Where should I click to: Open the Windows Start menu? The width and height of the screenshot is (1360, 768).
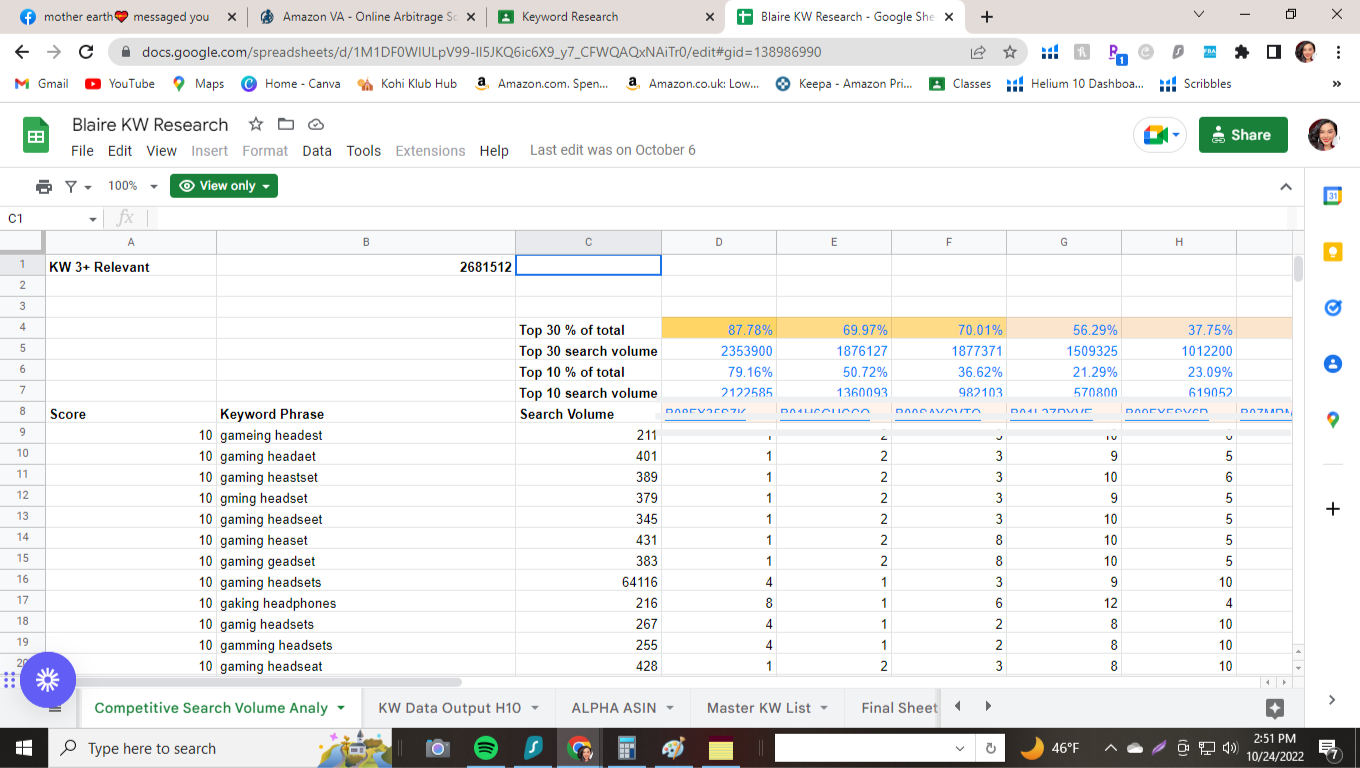(23, 748)
